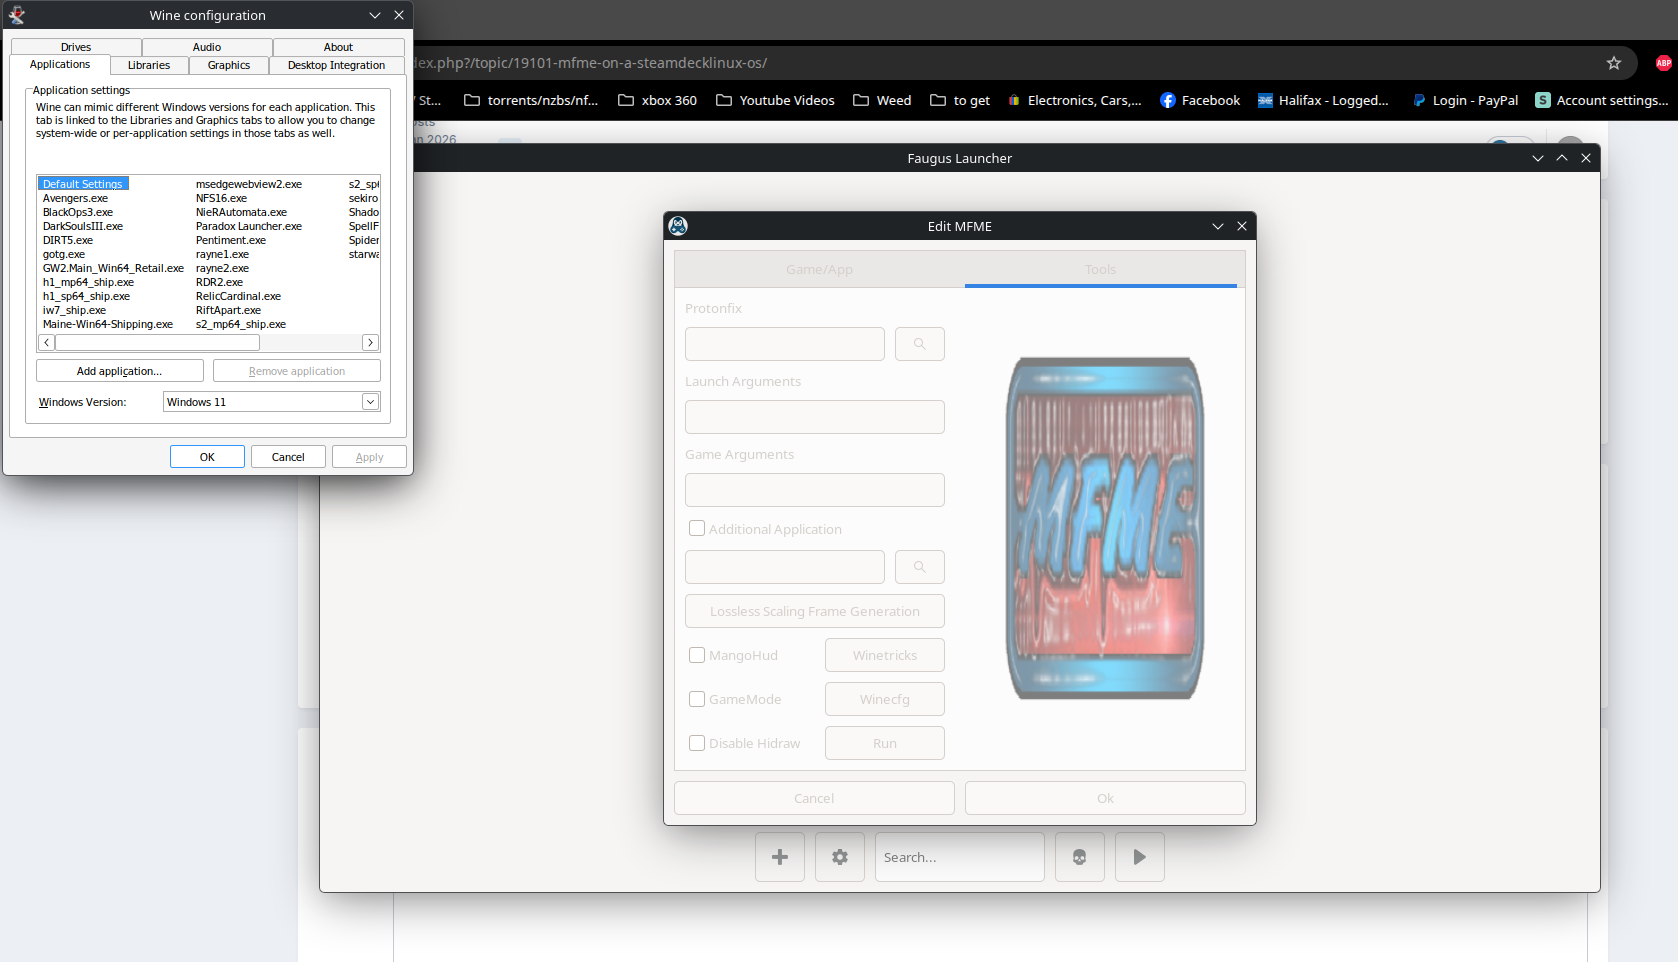1678x962 pixels.
Task: Open Faugus Launcher settings gear
Action: coord(840,857)
